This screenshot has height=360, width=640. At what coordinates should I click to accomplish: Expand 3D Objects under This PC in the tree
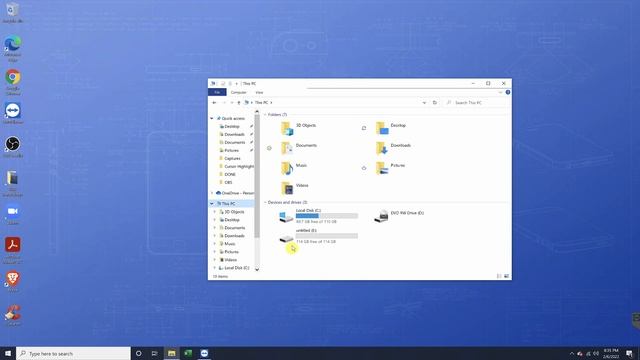215,212
